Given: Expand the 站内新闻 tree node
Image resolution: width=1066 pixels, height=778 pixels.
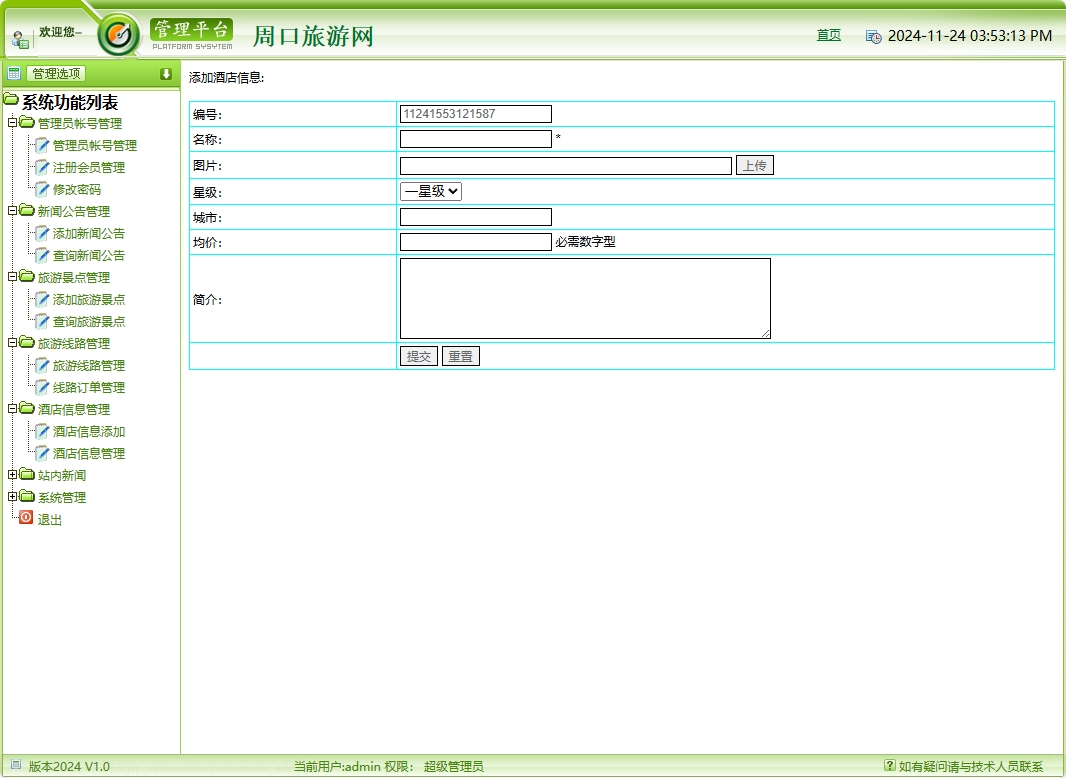Looking at the screenshot, I should (11, 475).
